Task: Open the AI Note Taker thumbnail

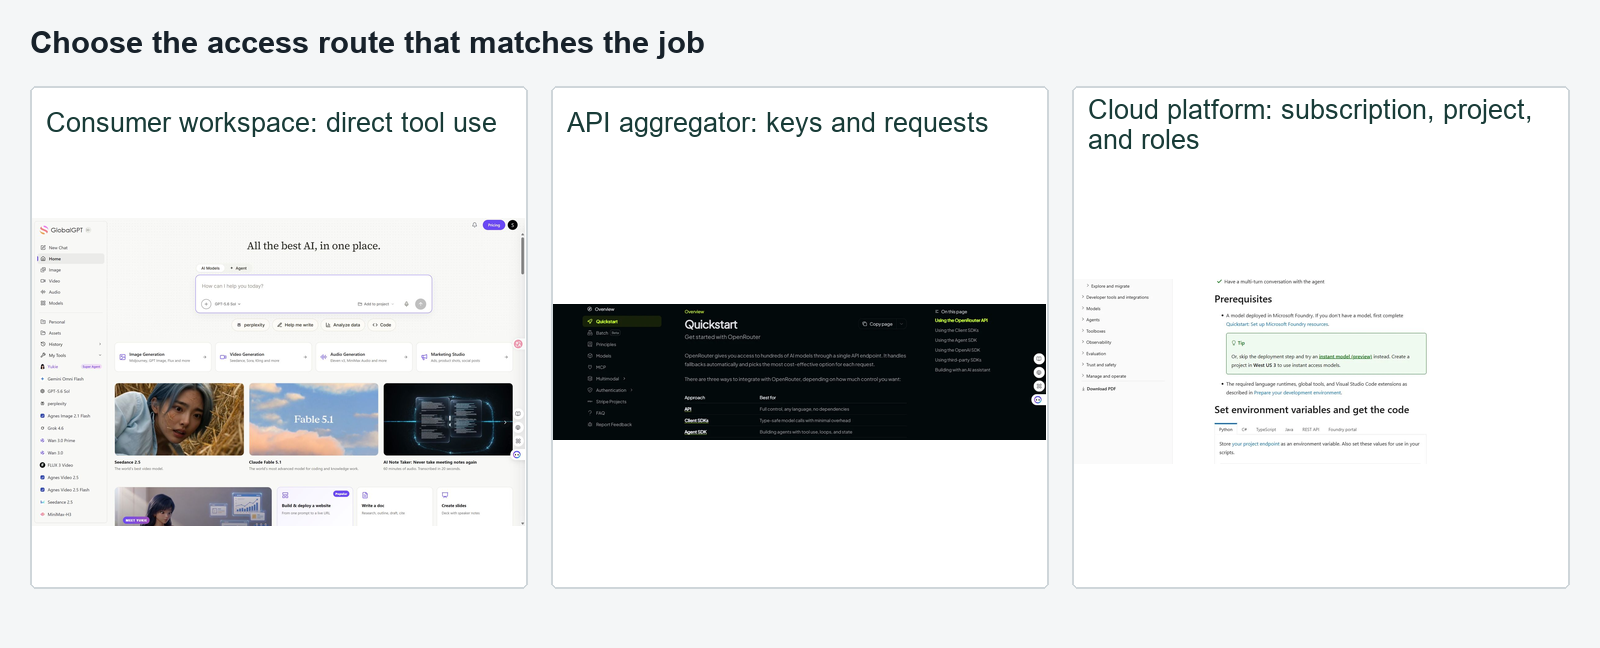Action: [x=448, y=419]
